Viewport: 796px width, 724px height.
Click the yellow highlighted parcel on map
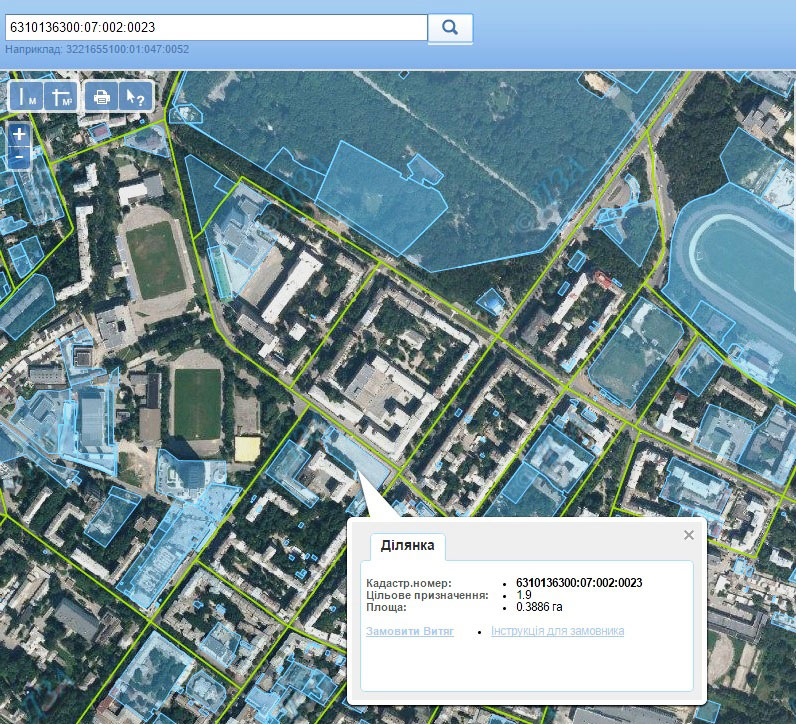point(246,449)
